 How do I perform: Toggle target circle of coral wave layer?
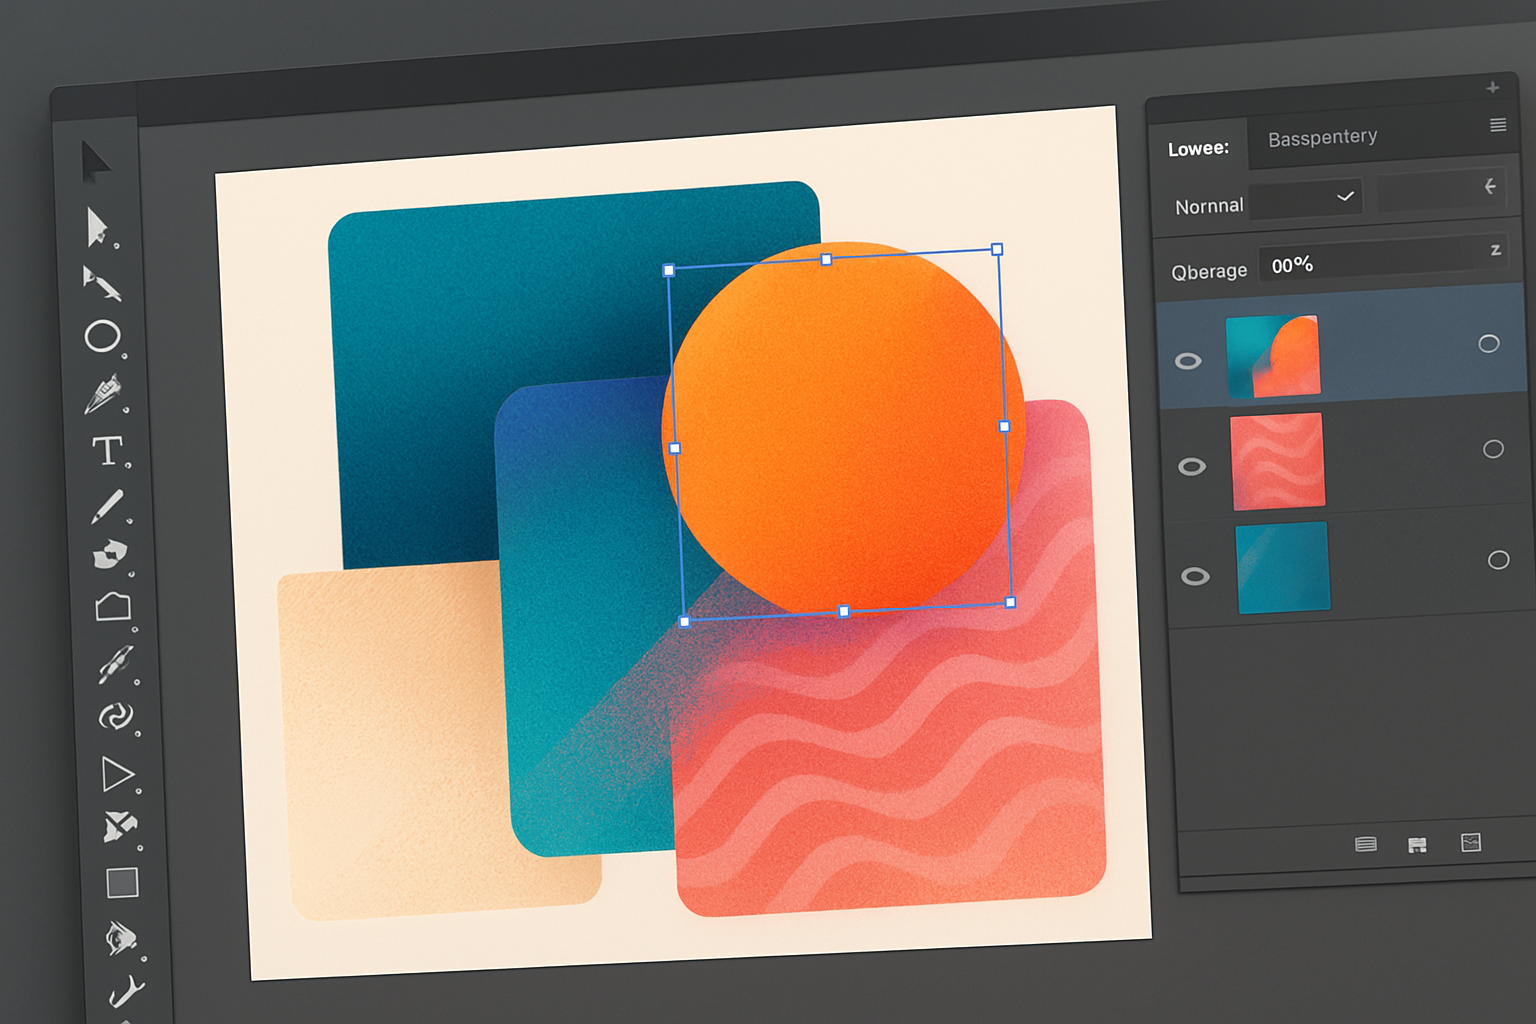coord(1493,449)
